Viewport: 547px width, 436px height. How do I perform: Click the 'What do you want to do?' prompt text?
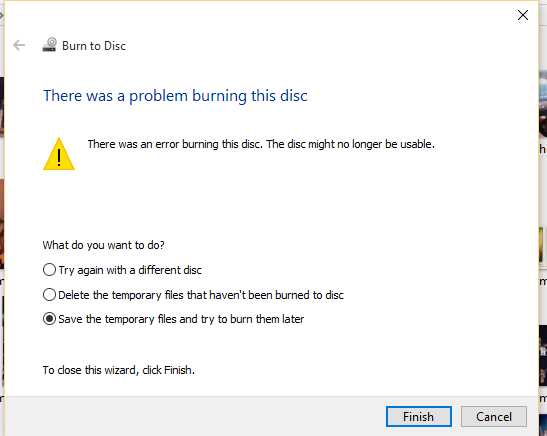coord(103,245)
